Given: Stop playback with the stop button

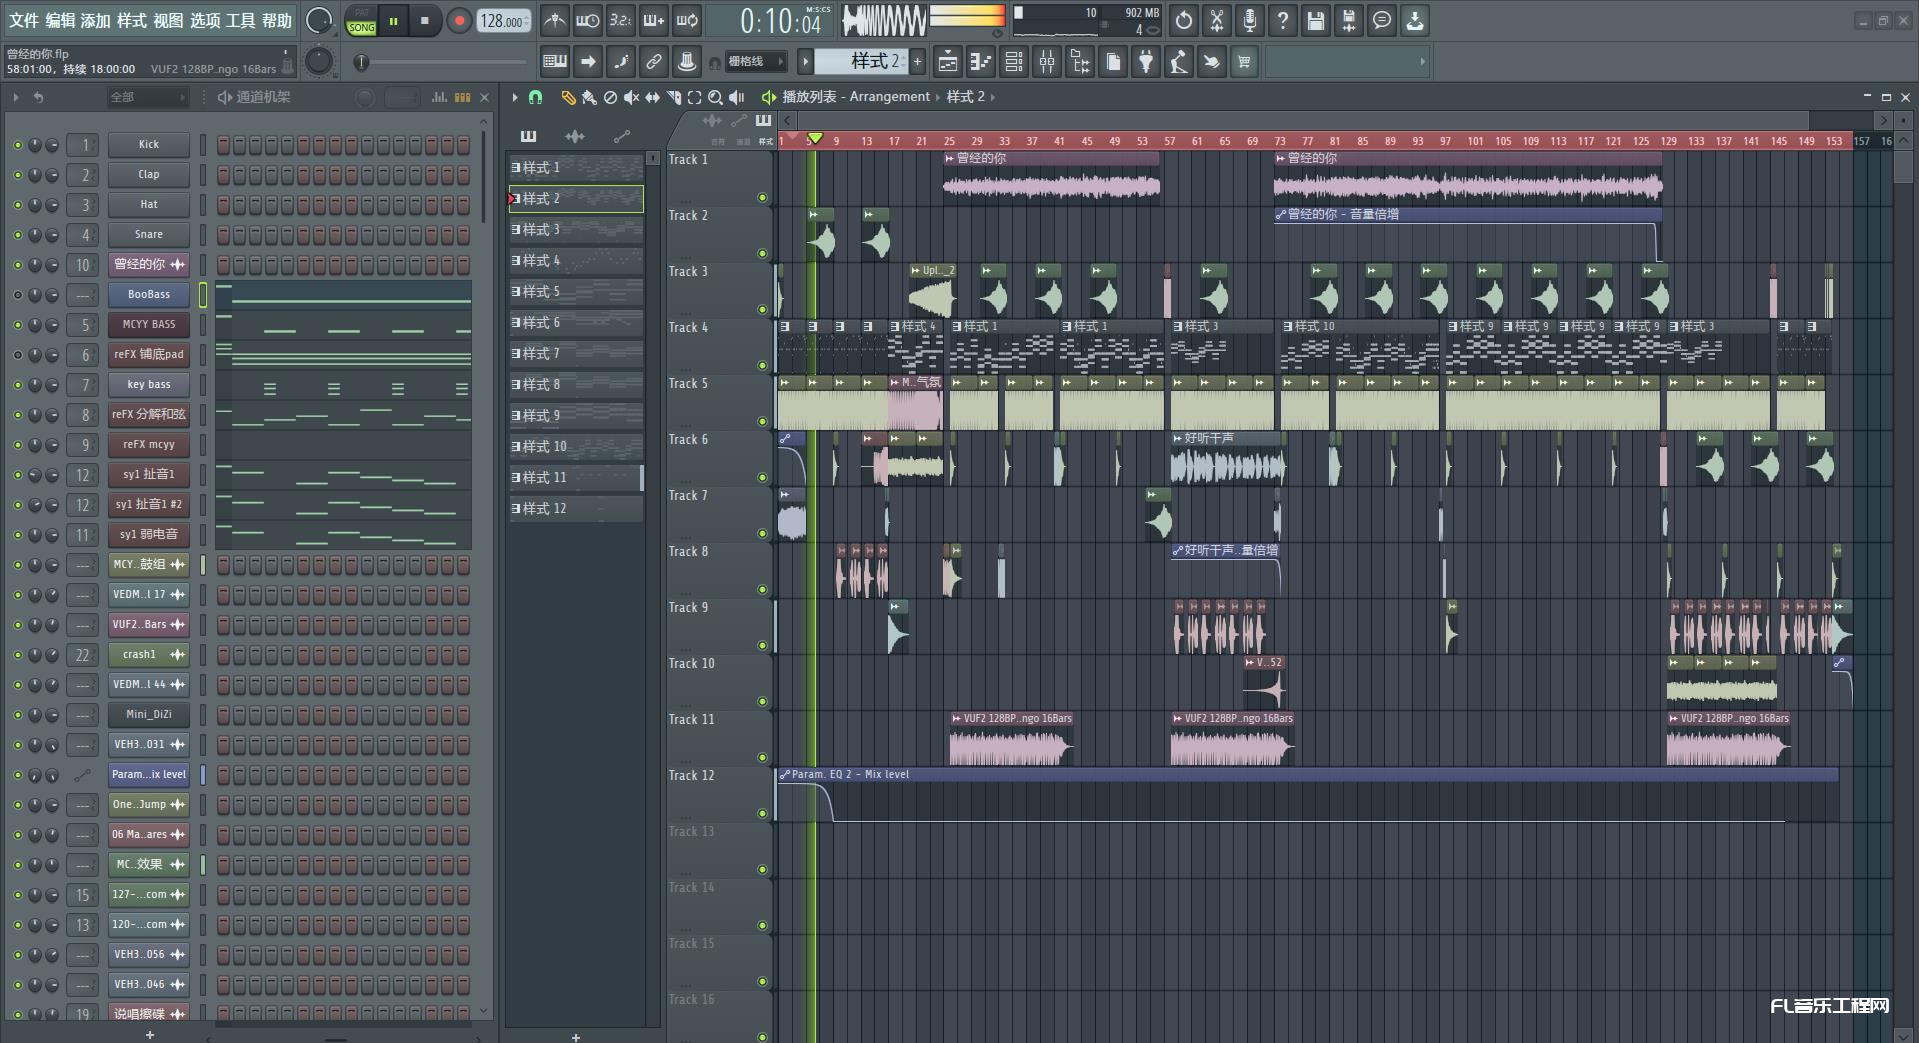Looking at the screenshot, I should tap(425, 21).
